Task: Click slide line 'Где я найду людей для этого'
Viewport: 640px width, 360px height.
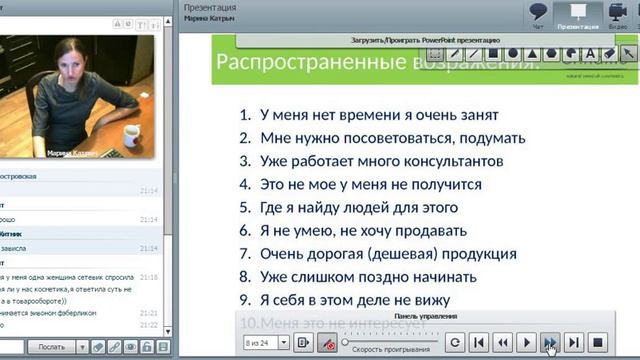Action: pyautogui.click(x=359, y=208)
